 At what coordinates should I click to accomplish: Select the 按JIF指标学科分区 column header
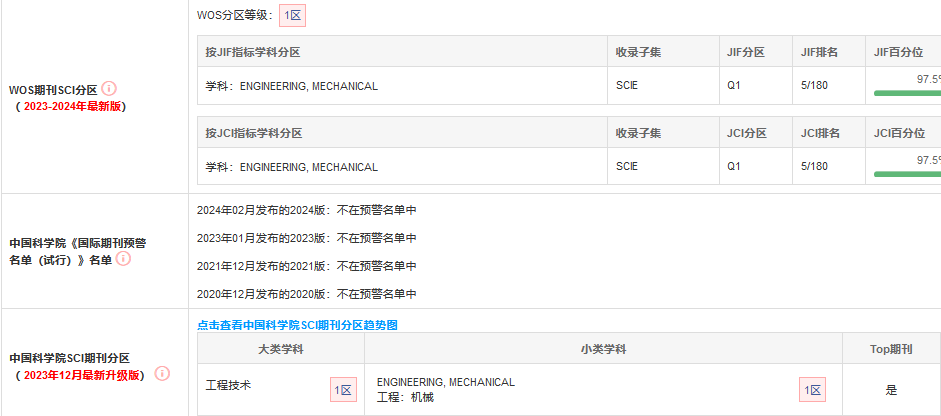point(254,52)
